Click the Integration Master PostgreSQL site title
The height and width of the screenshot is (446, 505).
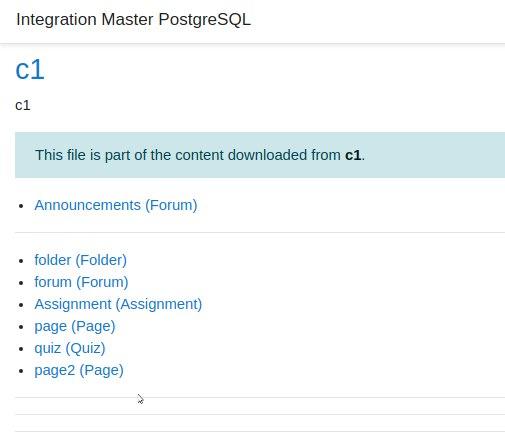click(x=133, y=19)
